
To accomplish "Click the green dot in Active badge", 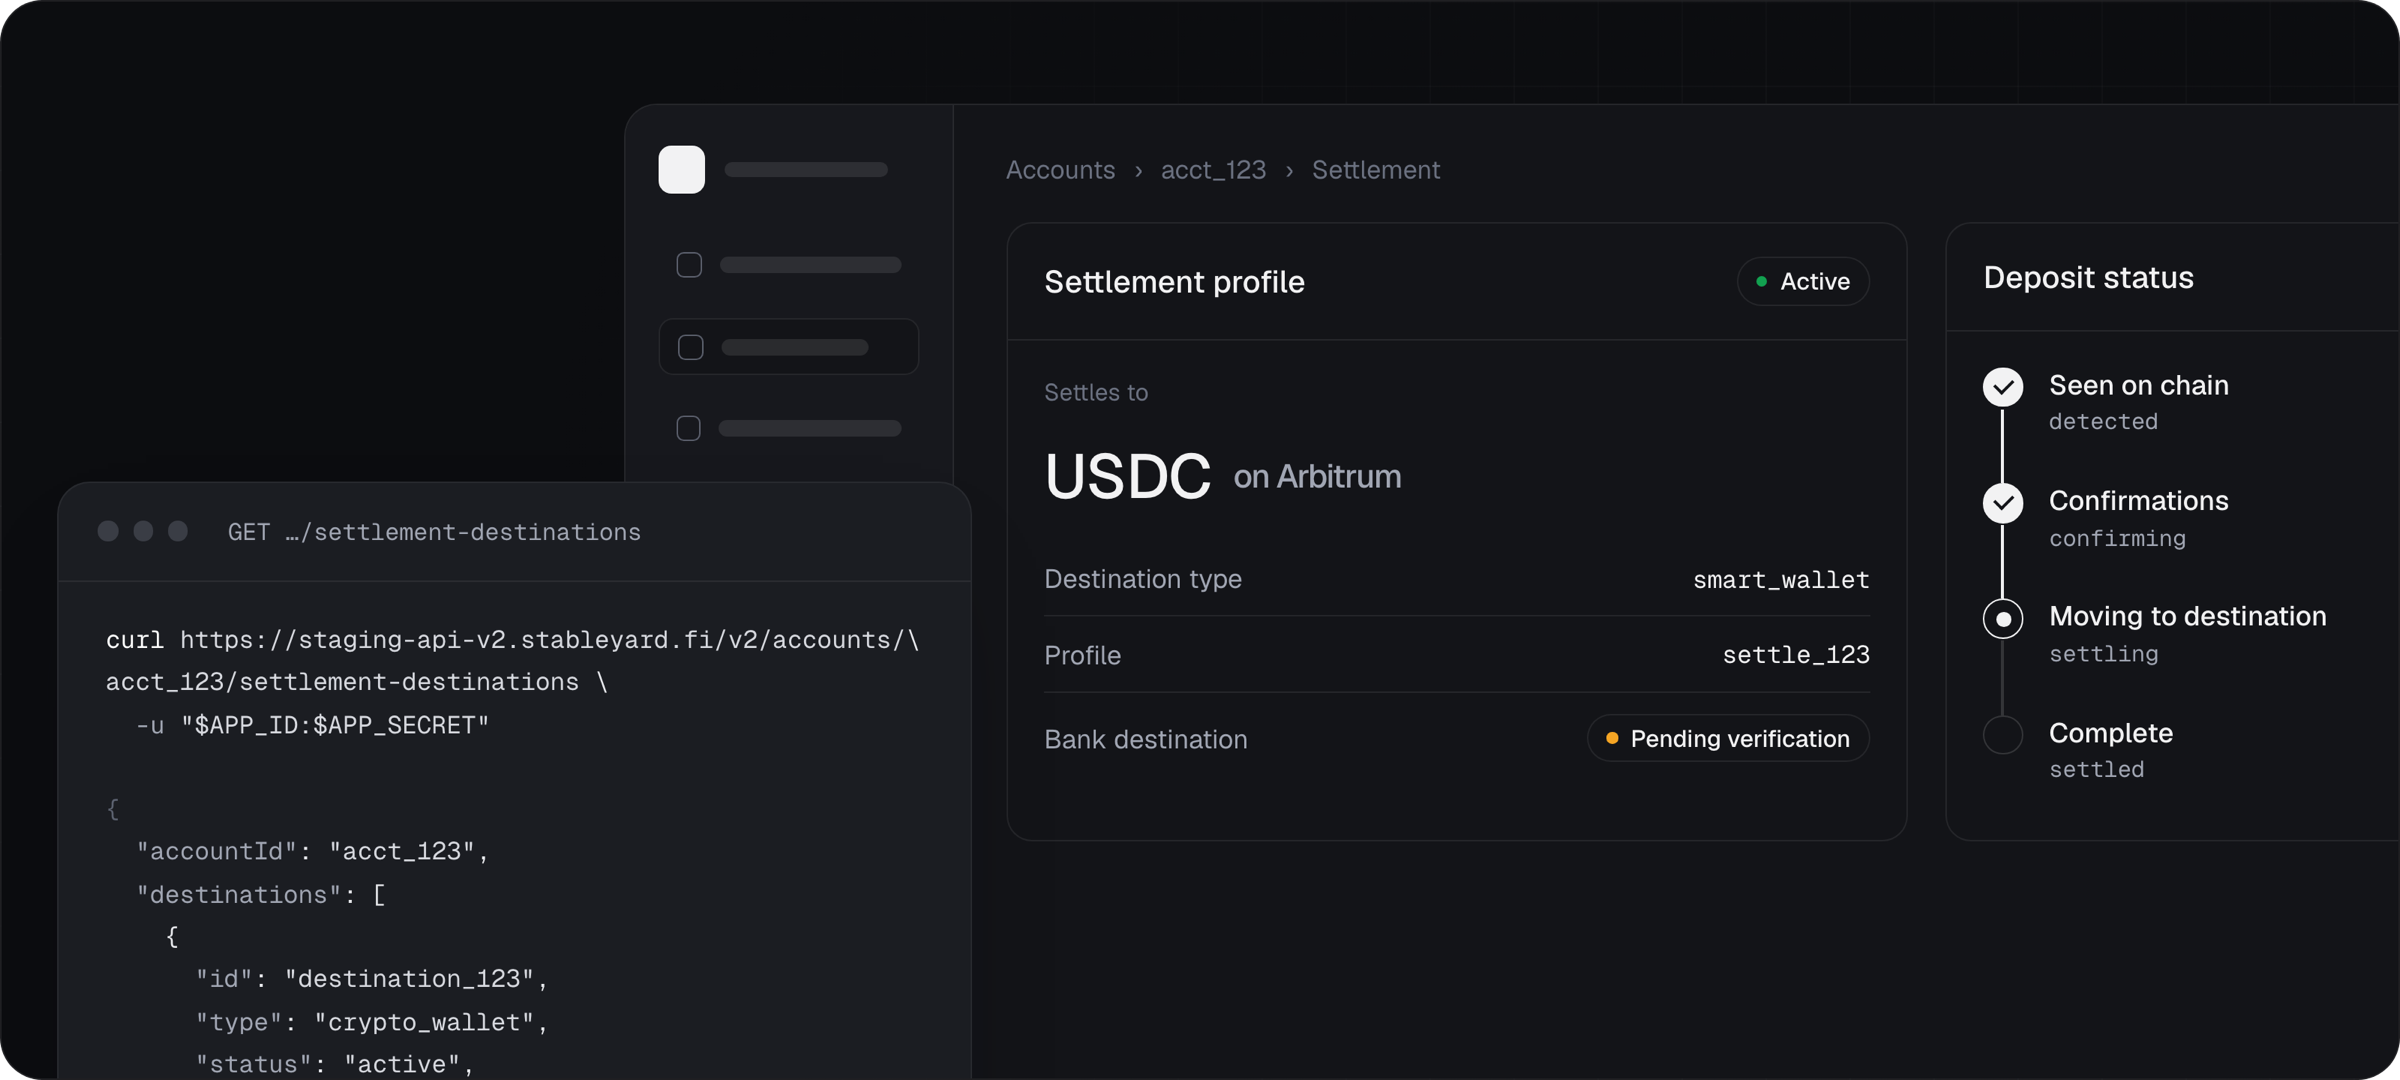I will pyautogui.click(x=1761, y=281).
